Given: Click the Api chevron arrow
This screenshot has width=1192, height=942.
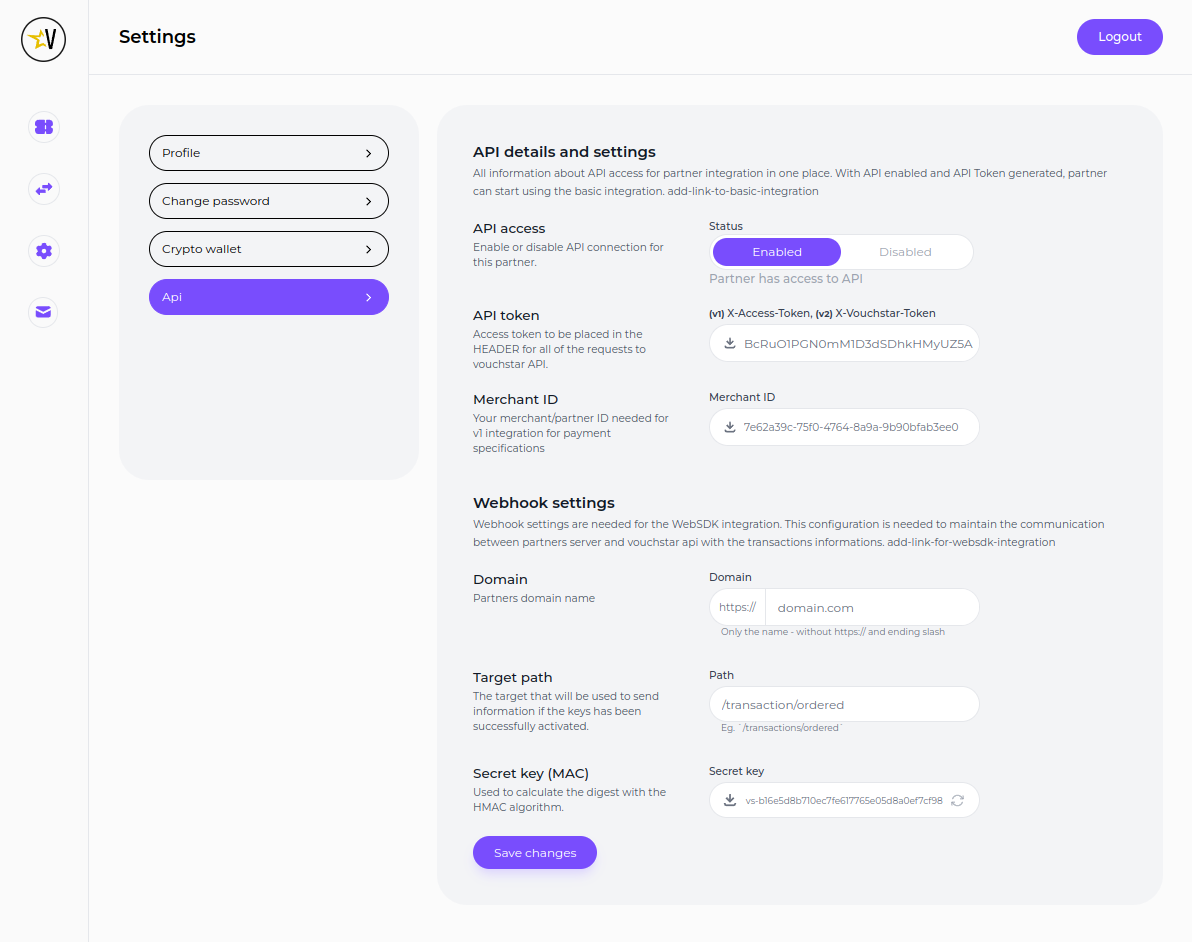Looking at the screenshot, I should [x=369, y=297].
